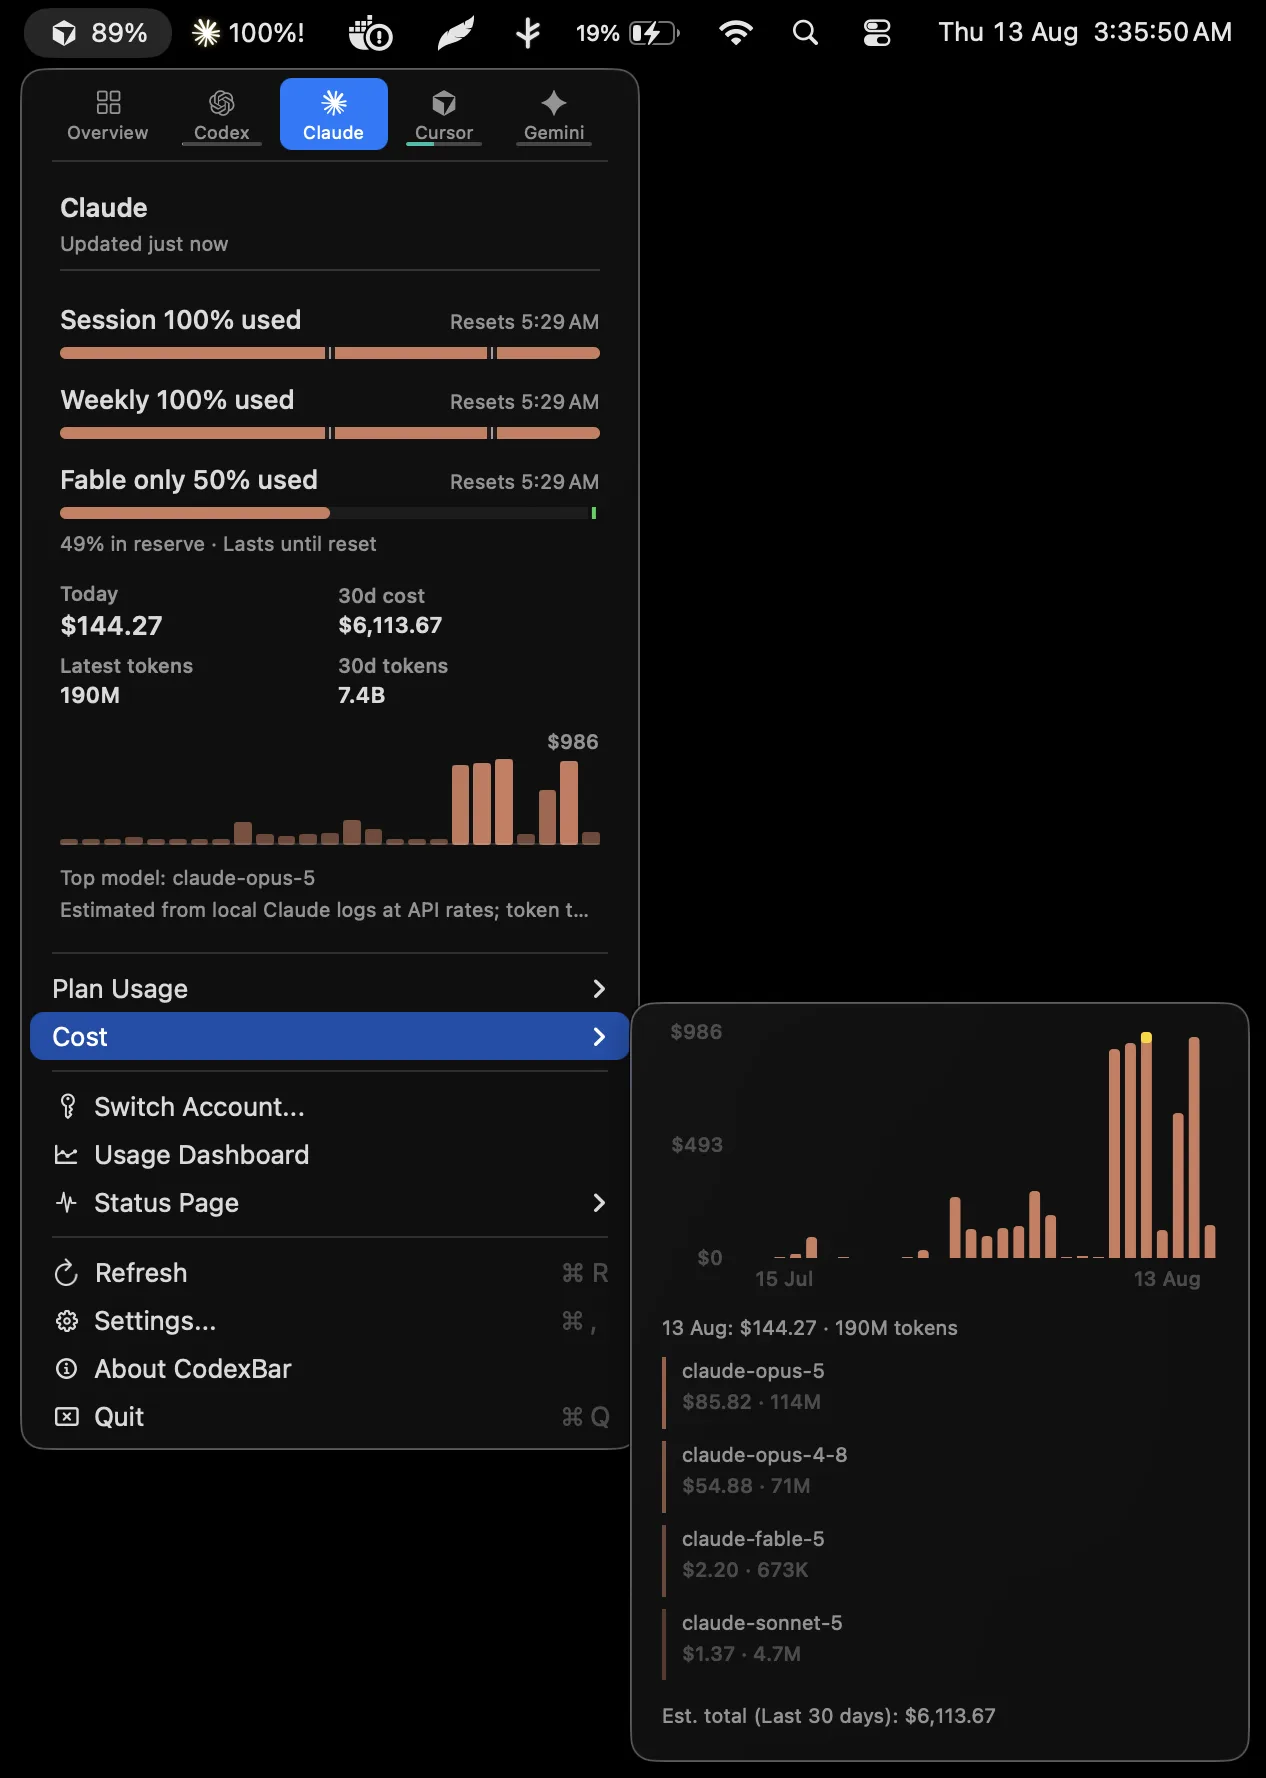The image size is (1266, 1778).
Task: Open Wi-Fi menu bar icon
Action: pos(735,33)
